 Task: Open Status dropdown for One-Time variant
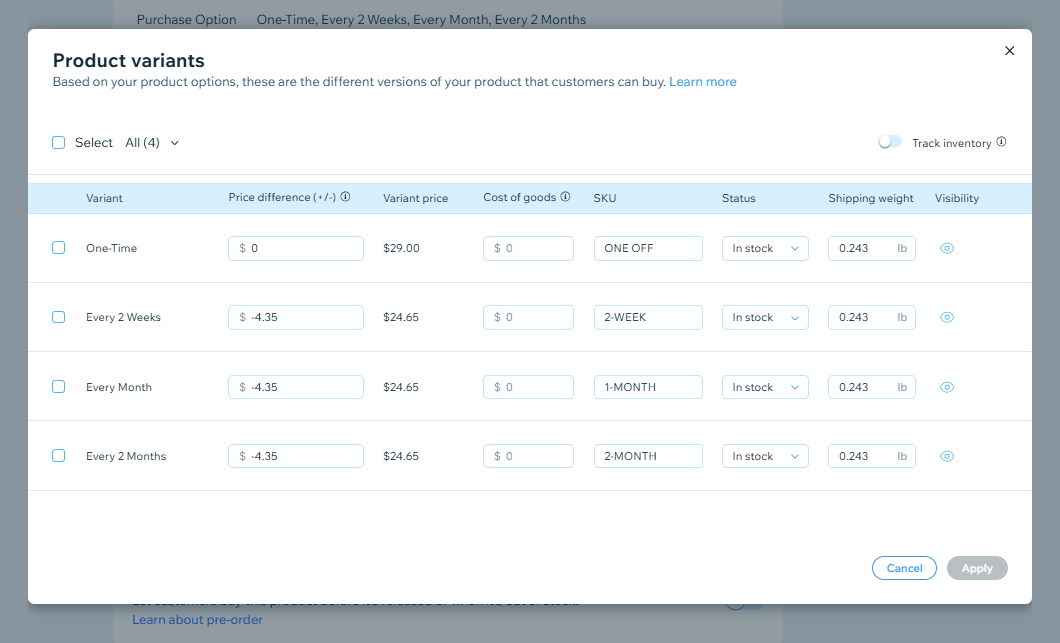pyautogui.click(x=765, y=248)
